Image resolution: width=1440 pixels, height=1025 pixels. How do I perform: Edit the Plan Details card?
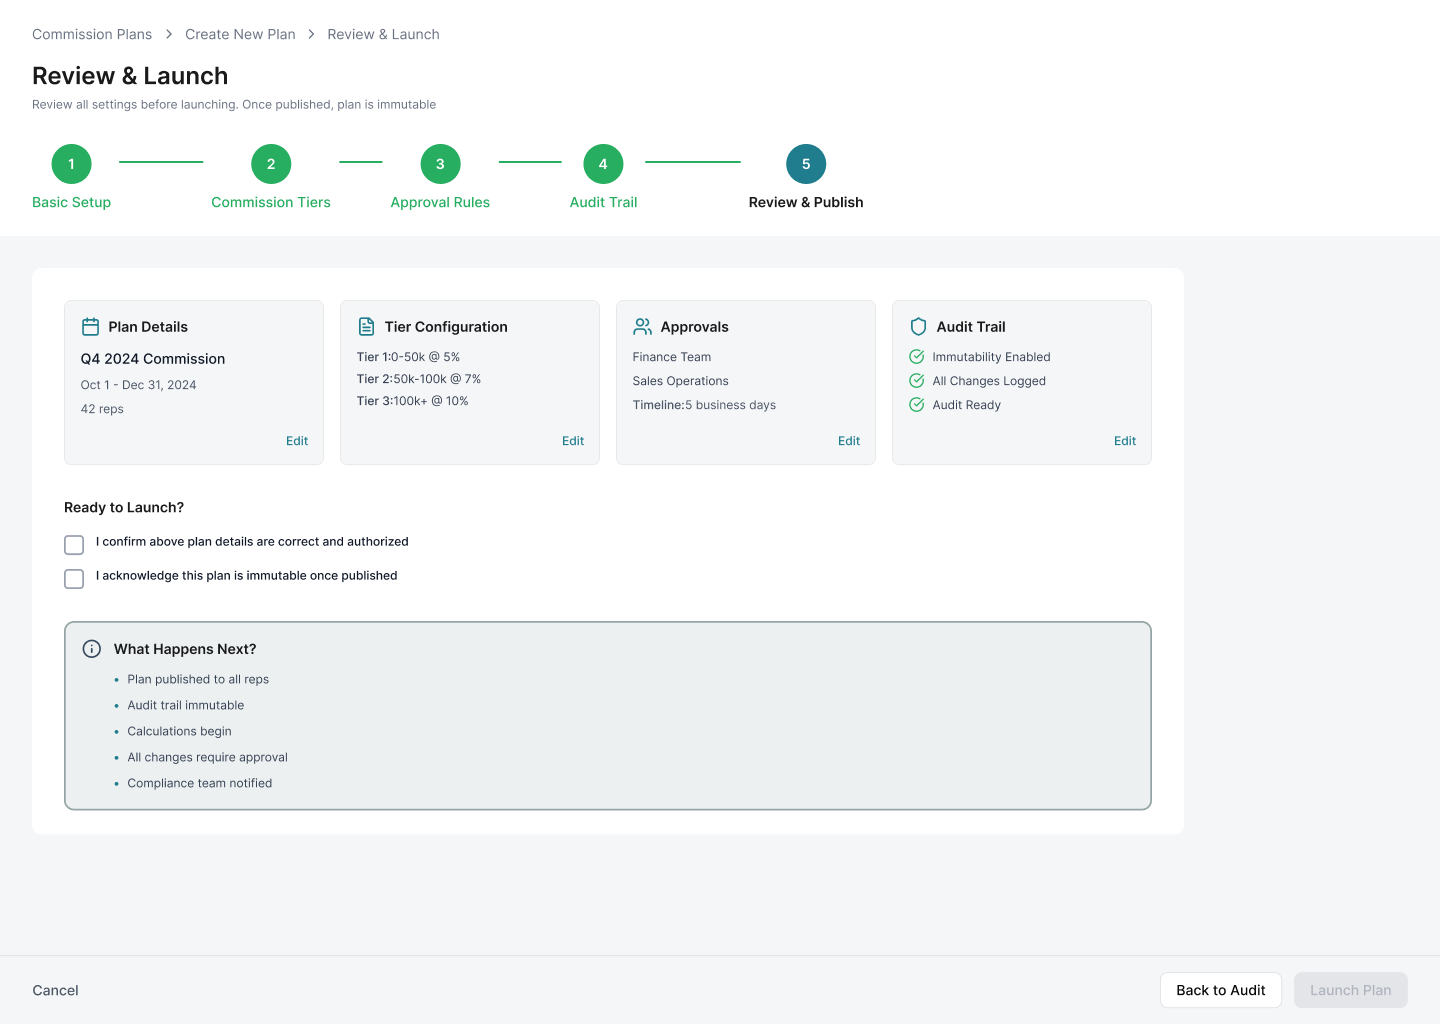[x=297, y=441]
